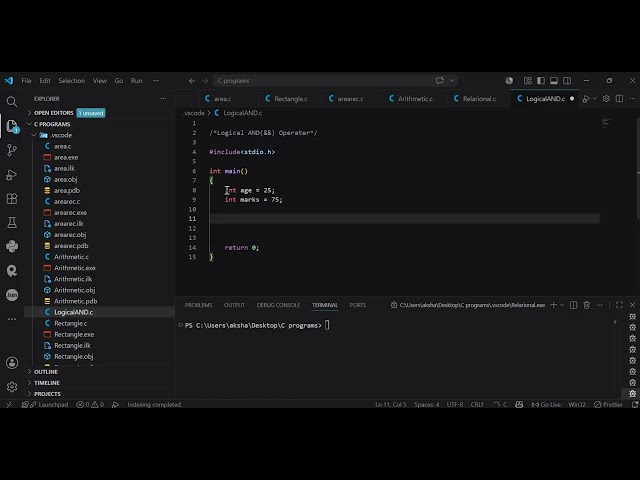Change line ending via CRLF
The image size is (640, 480).
pyautogui.click(x=477, y=404)
